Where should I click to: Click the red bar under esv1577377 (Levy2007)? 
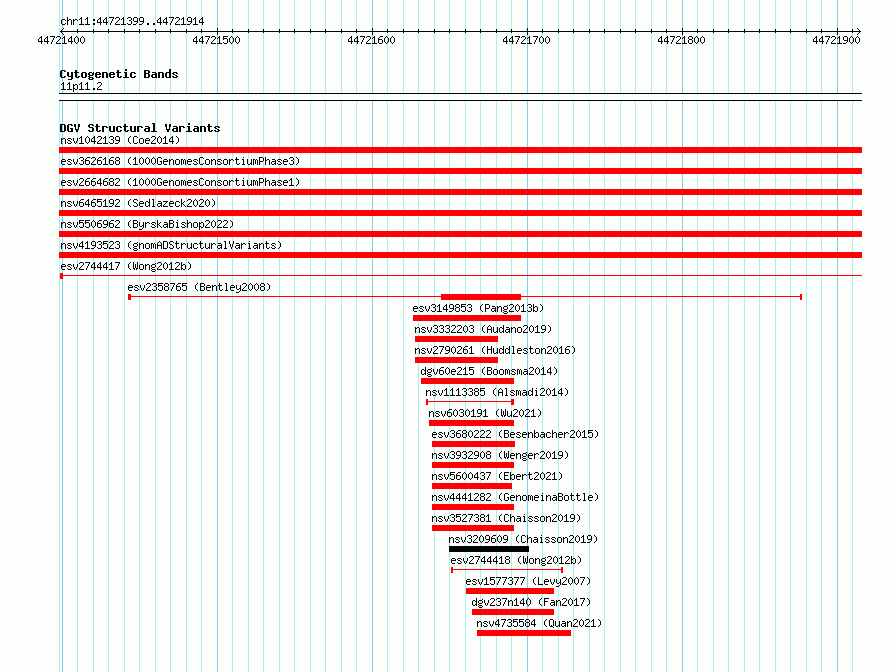point(510,591)
